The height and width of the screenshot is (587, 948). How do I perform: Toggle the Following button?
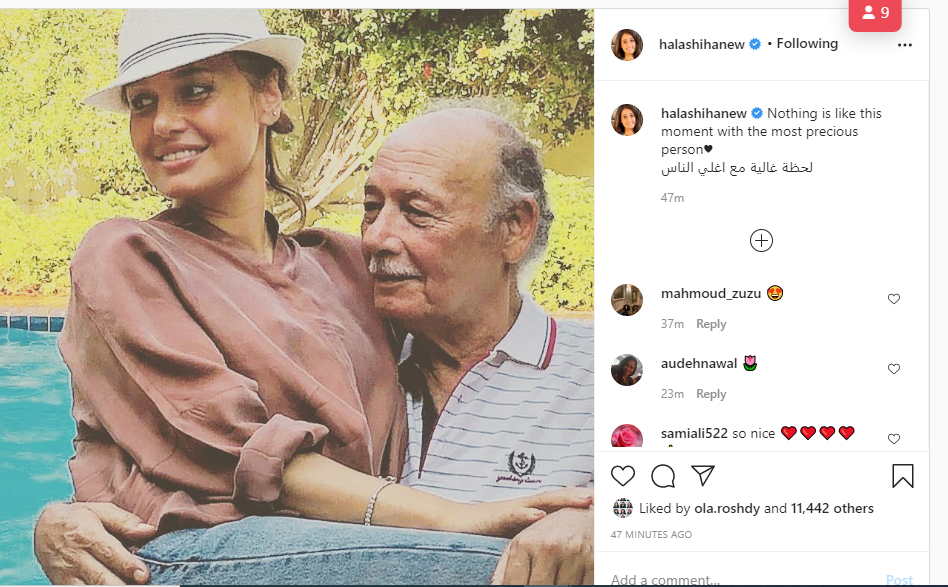[x=807, y=44]
